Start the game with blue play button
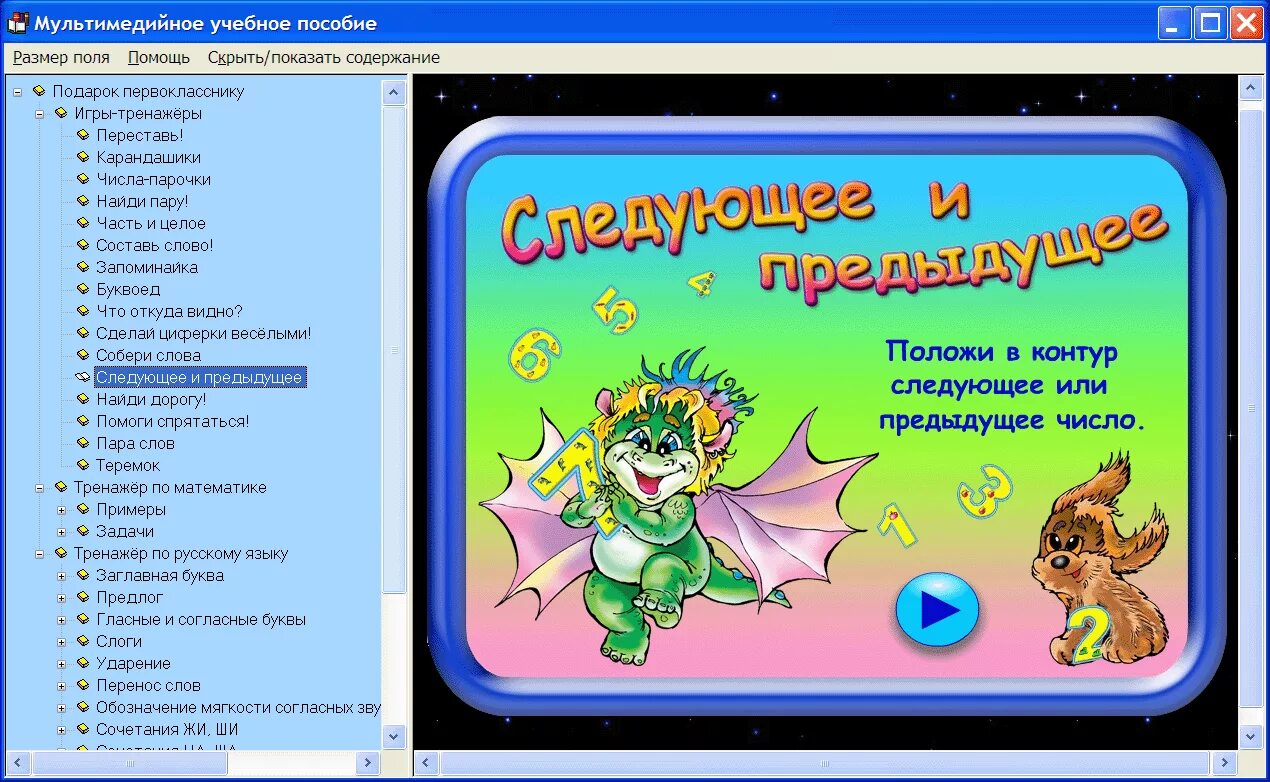Screen dimensions: 1270x782 click(937, 608)
